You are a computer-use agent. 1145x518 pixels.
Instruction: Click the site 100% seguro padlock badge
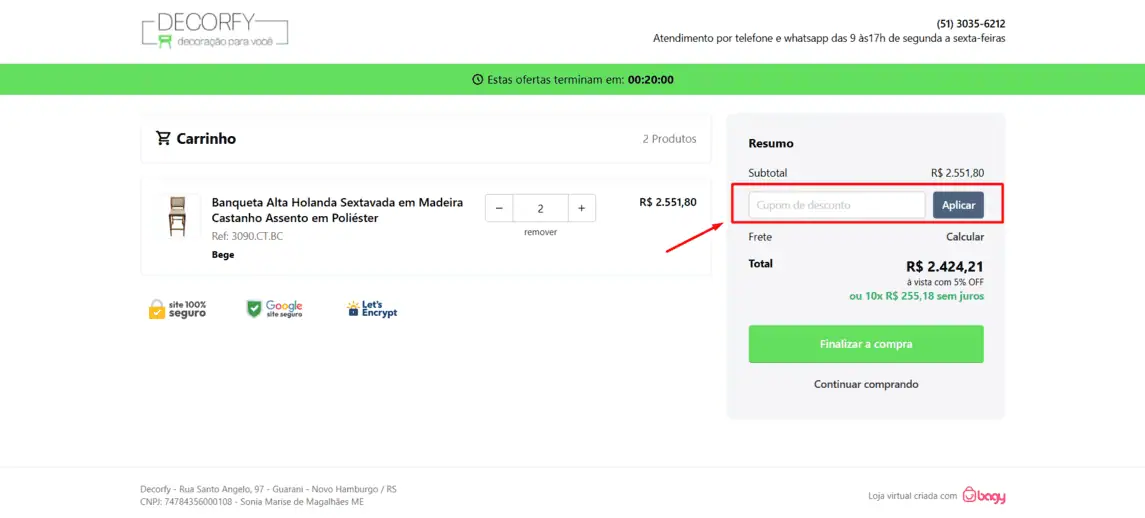[177, 309]
